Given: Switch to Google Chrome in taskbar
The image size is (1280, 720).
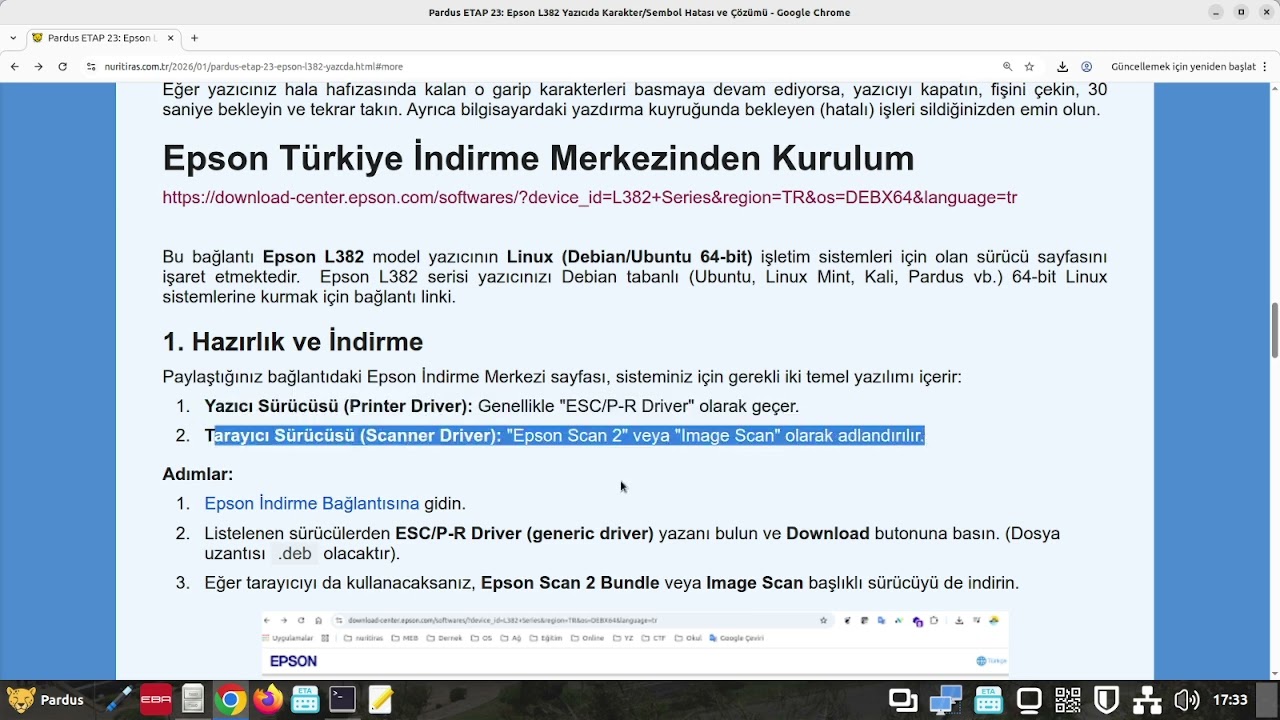Looking at the screenshot, I should coord(230,699).
